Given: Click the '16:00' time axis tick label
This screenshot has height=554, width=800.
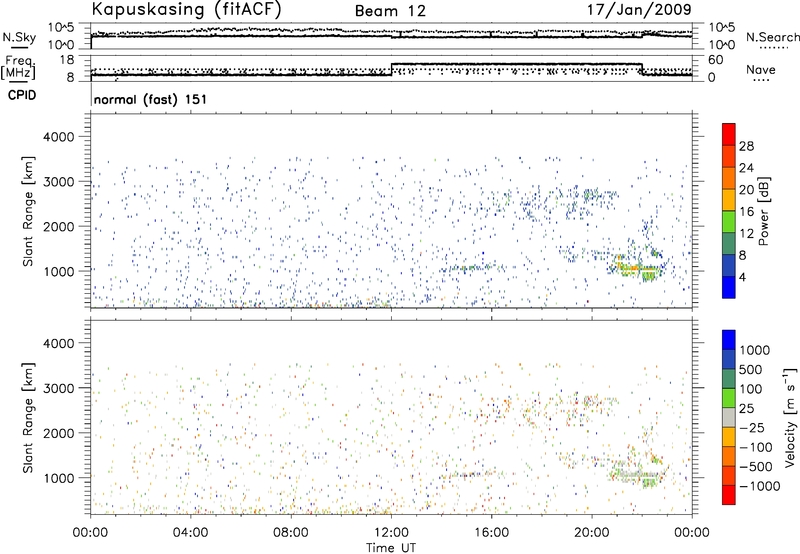Looking at the screenshot, I should point(491,533).
